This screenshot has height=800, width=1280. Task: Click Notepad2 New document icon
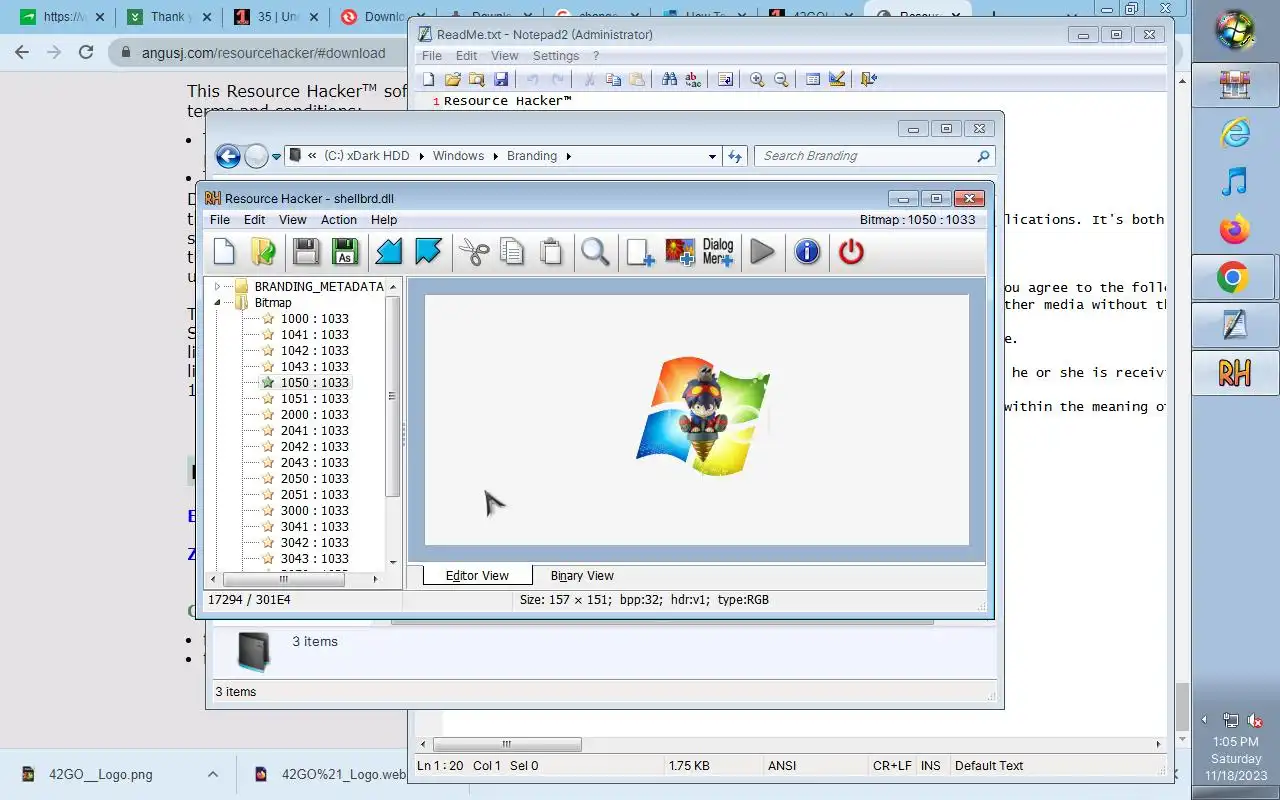click(428, 79)
